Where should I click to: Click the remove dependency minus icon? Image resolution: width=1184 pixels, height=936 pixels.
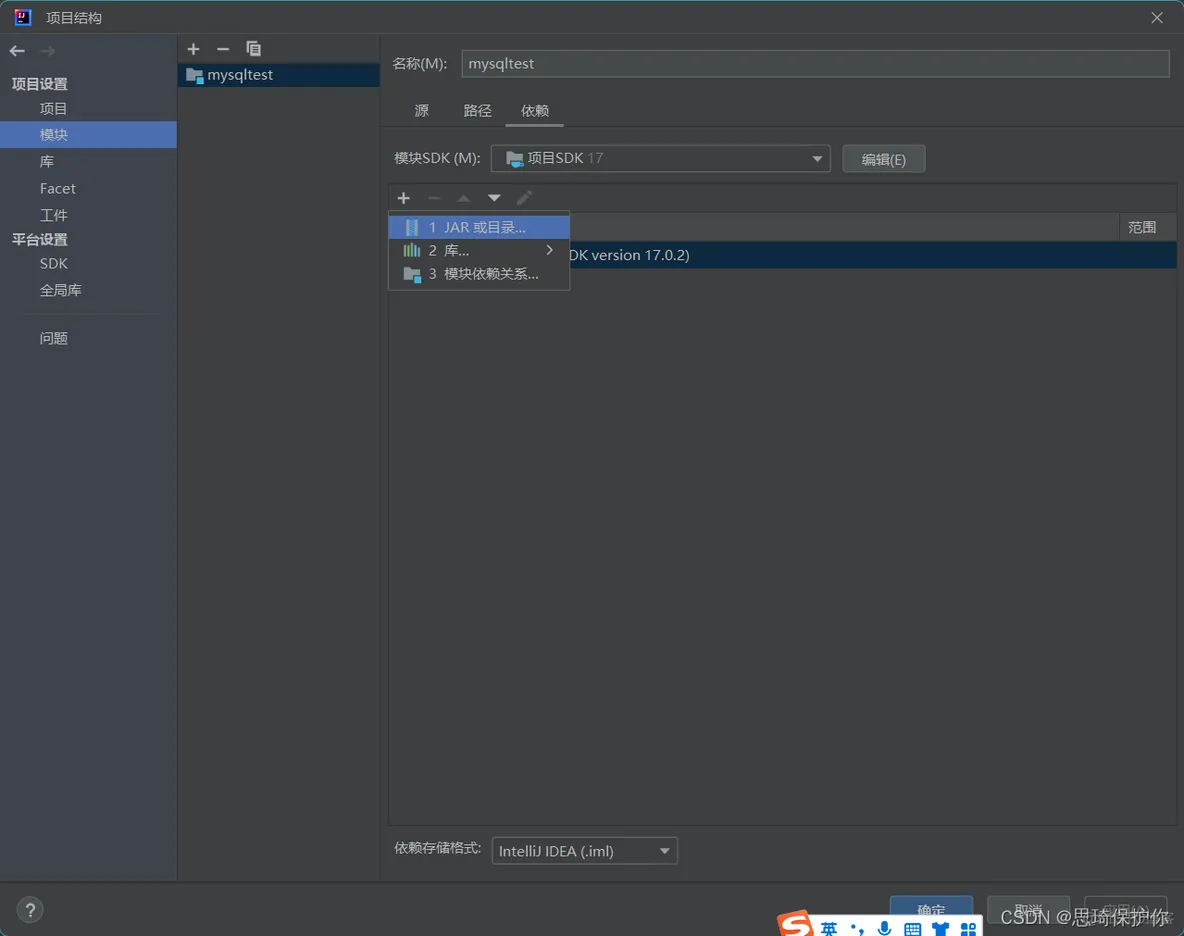pos(433,198)
